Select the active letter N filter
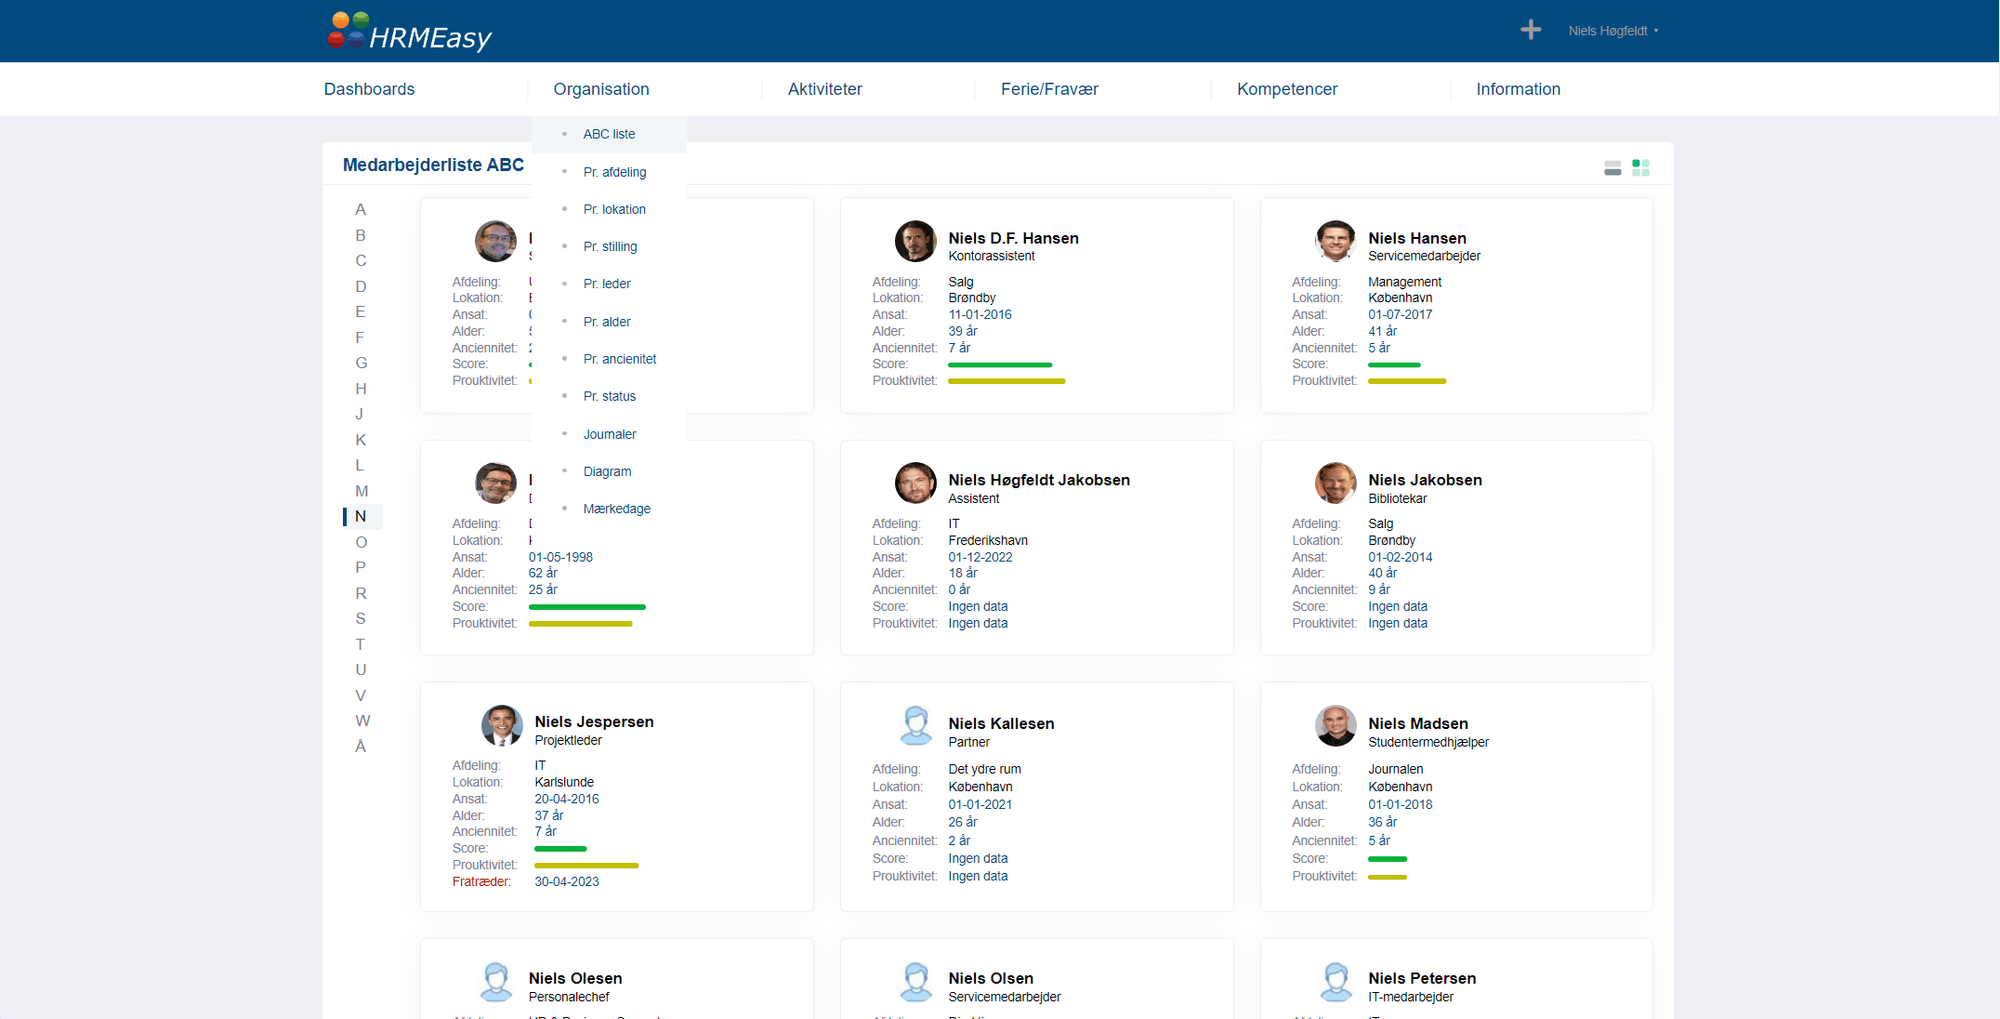Screen dimensions: 2000x1019 [x=361, y=517]
